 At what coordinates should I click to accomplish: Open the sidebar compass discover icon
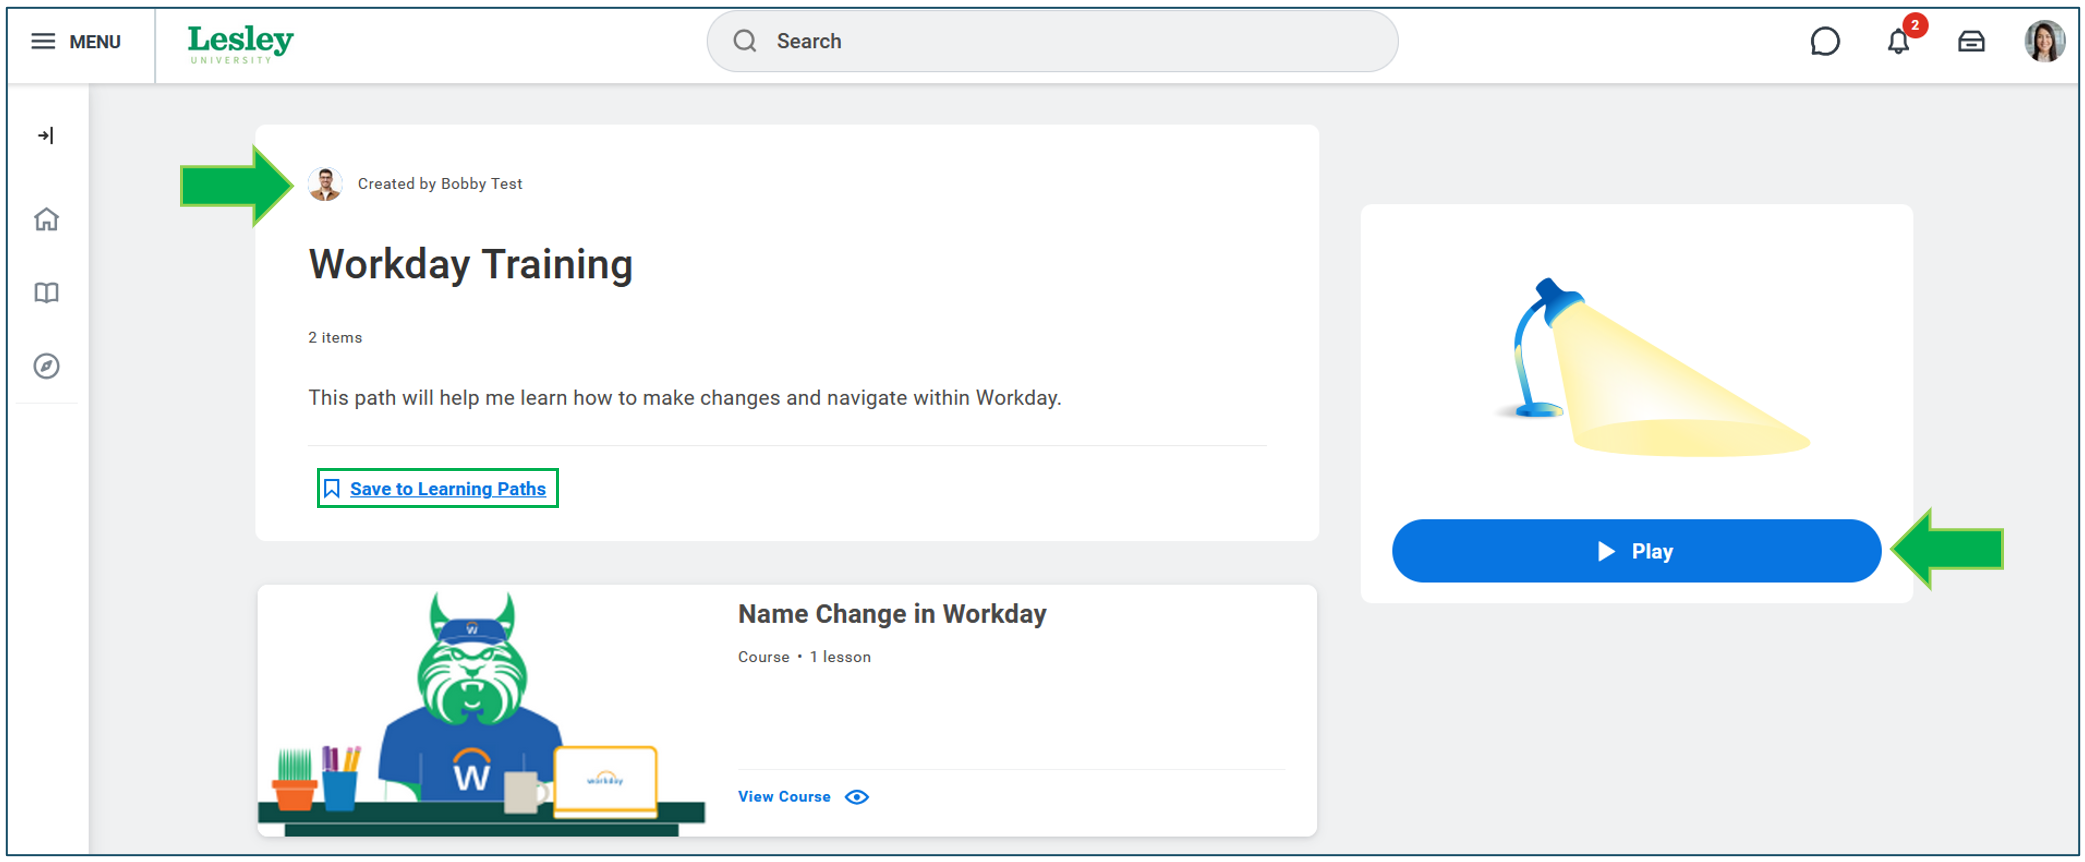click(x=46, y=366)
